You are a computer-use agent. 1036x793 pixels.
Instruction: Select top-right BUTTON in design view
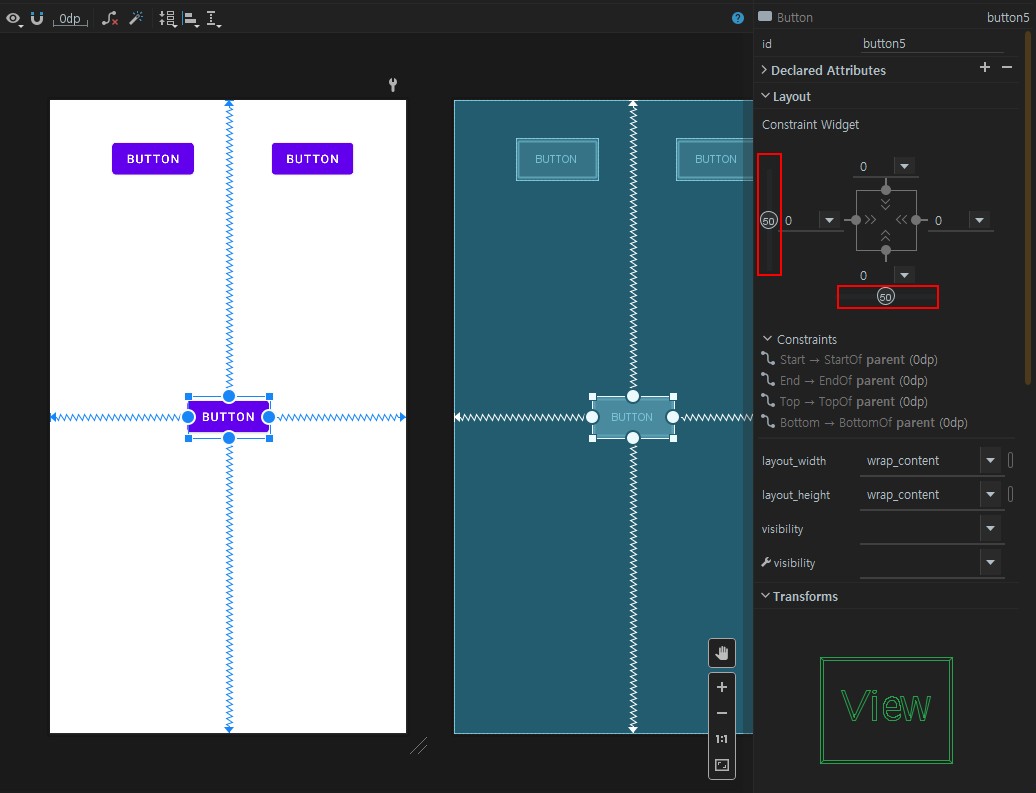pos(312,159)
